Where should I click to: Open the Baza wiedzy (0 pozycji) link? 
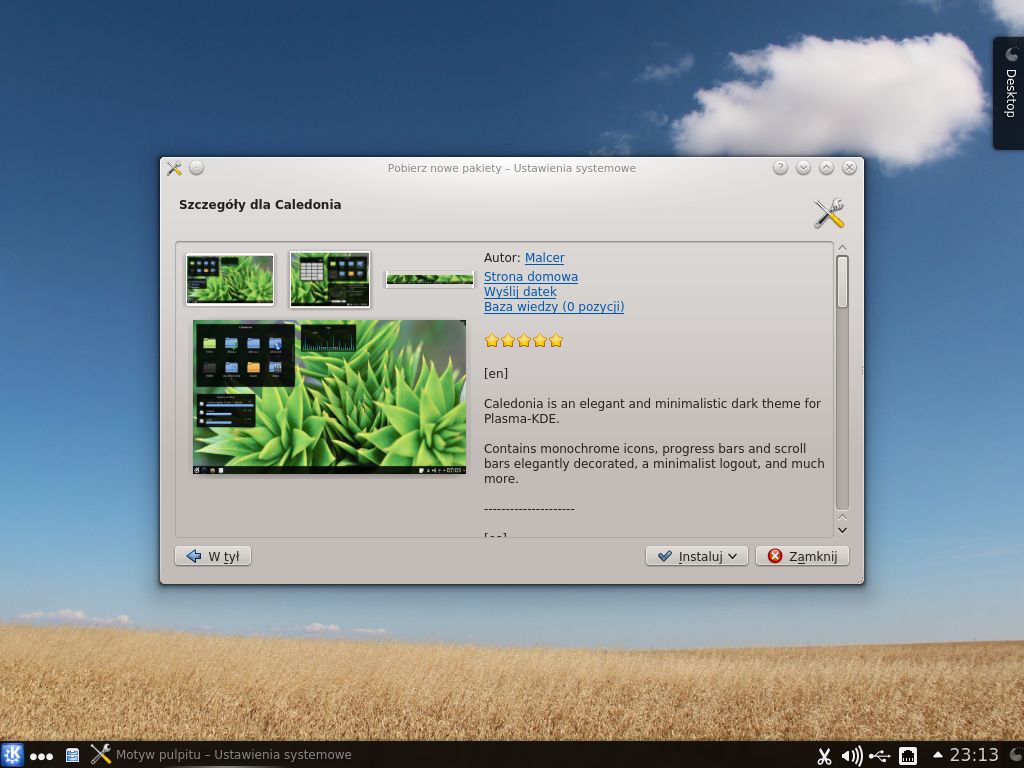(x=554, y=306)
